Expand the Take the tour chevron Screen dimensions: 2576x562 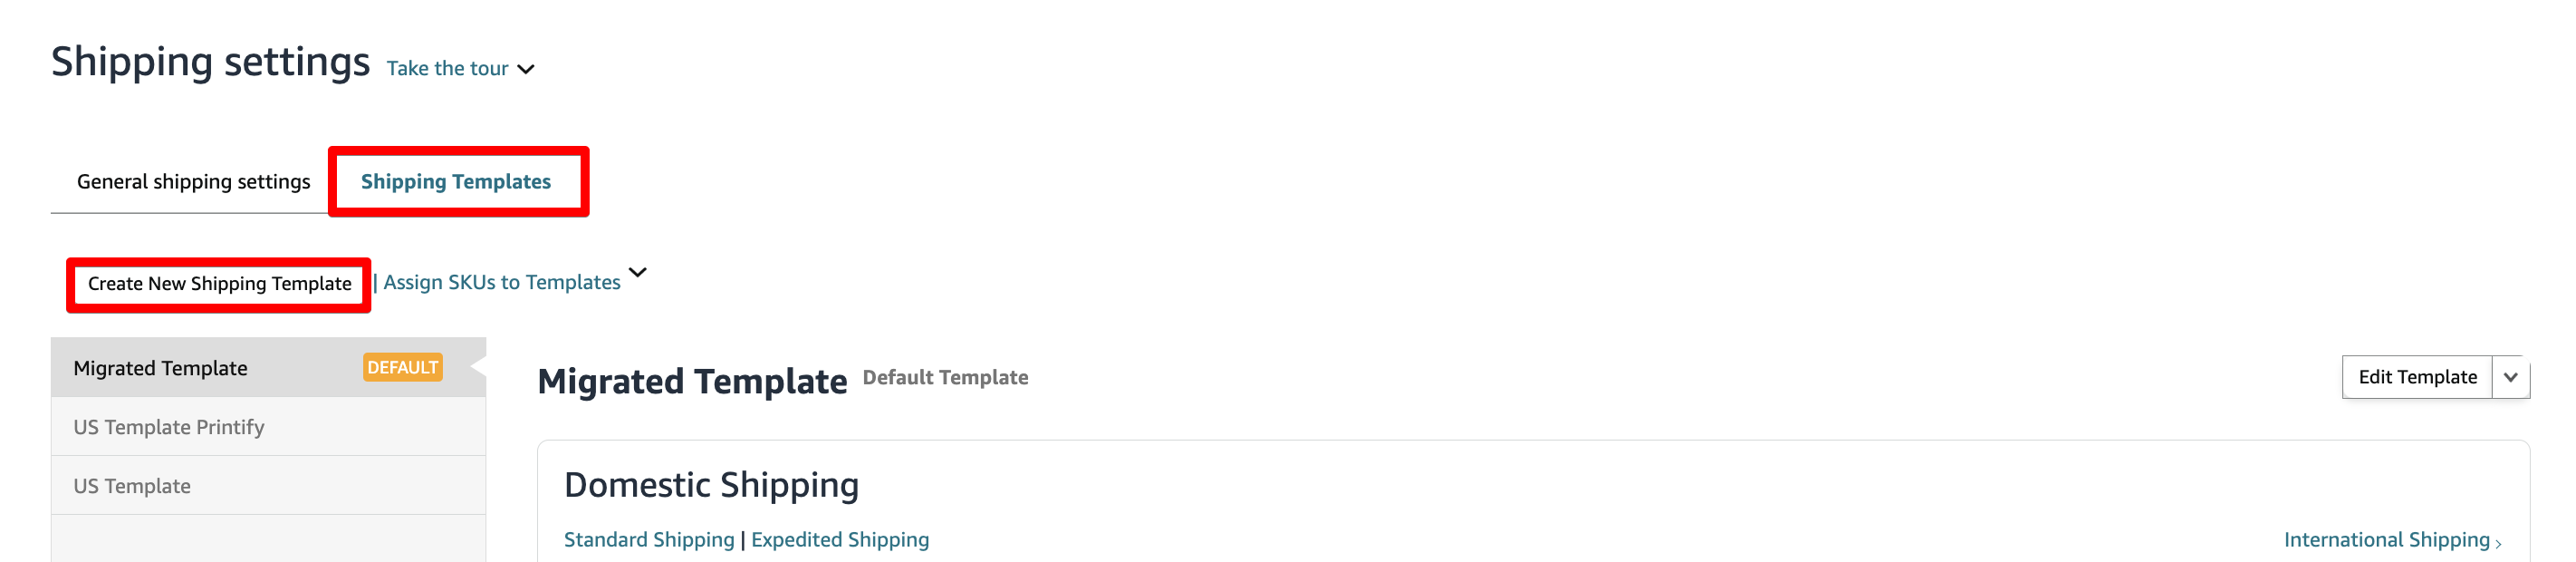(x=526, y=69)
